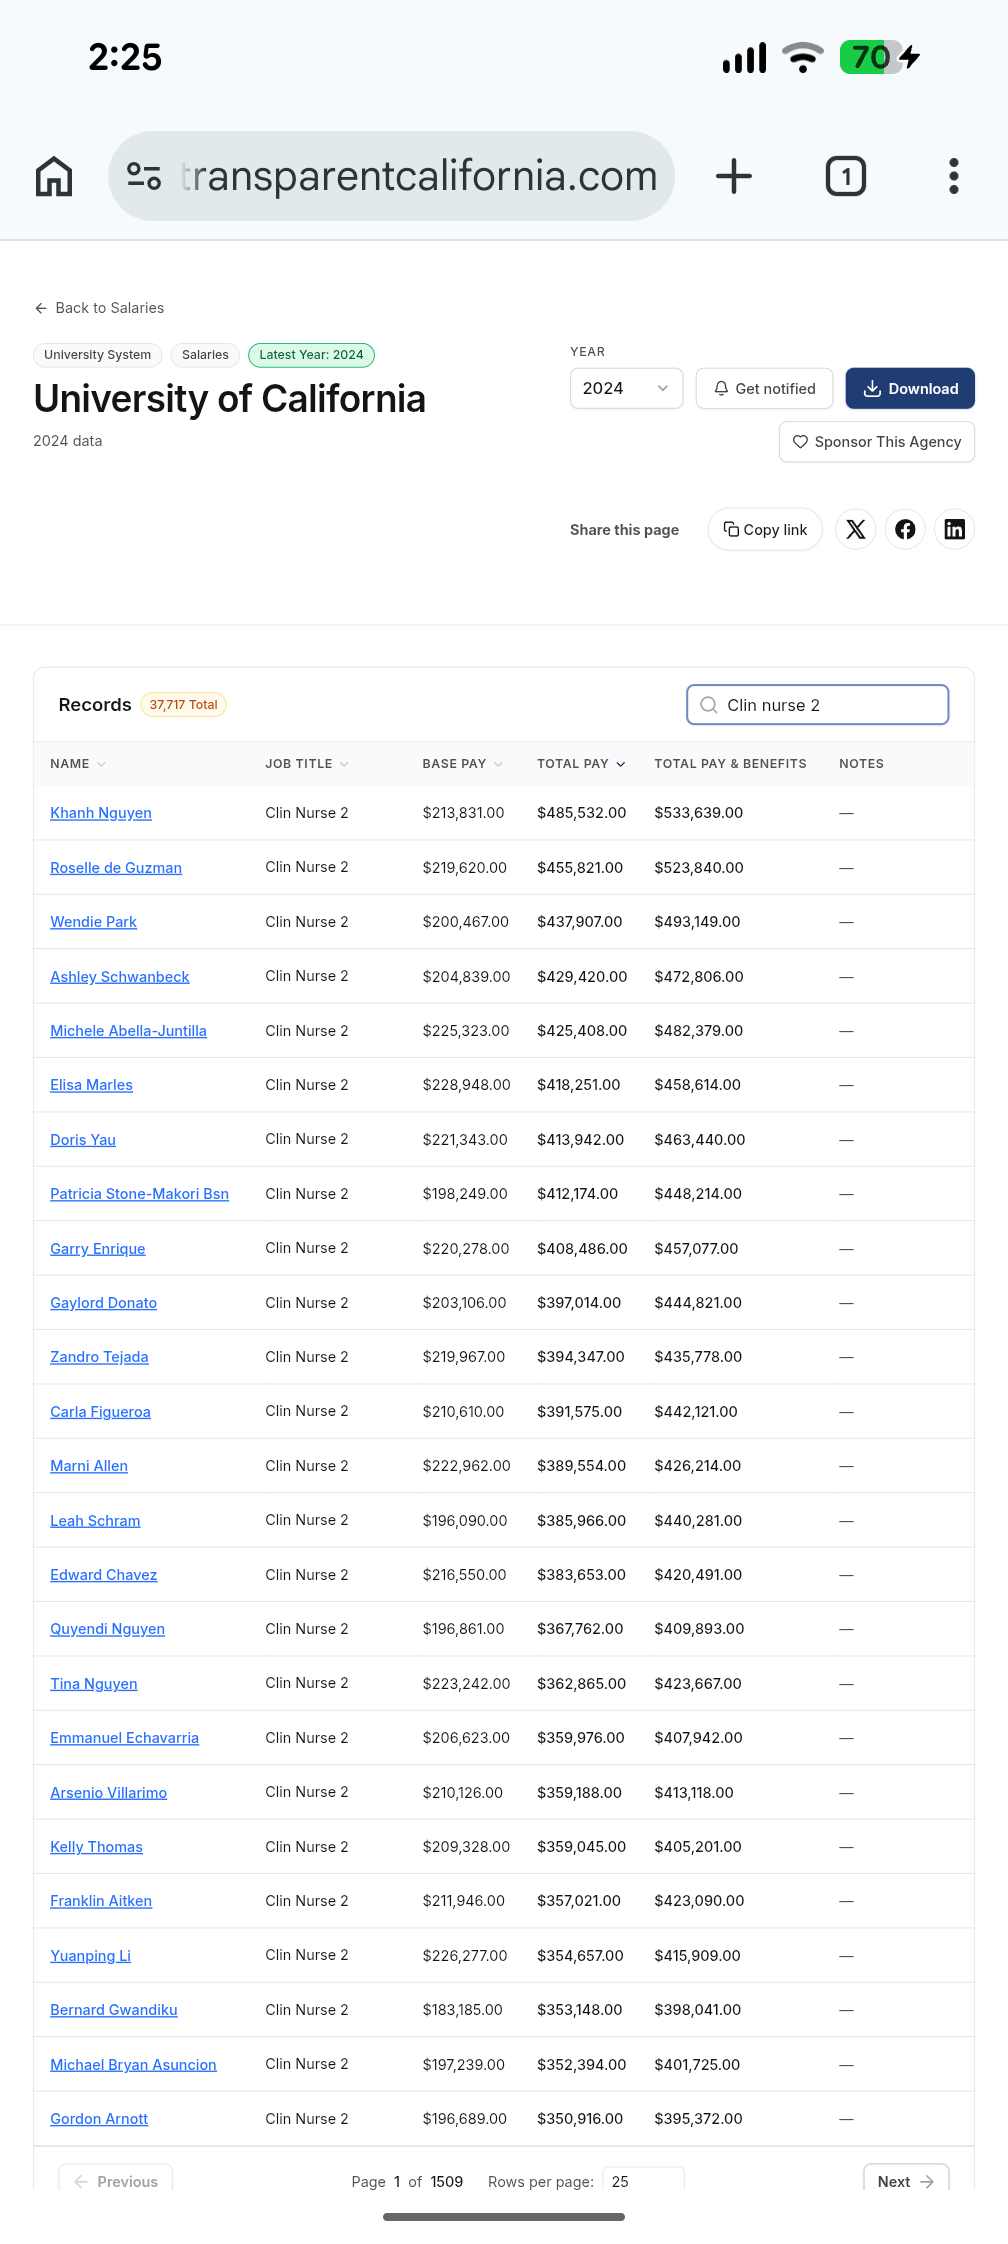Screen dimensions: 1008x2244
Task: Share page on LinkedIn
Action: tap(955, 529)
